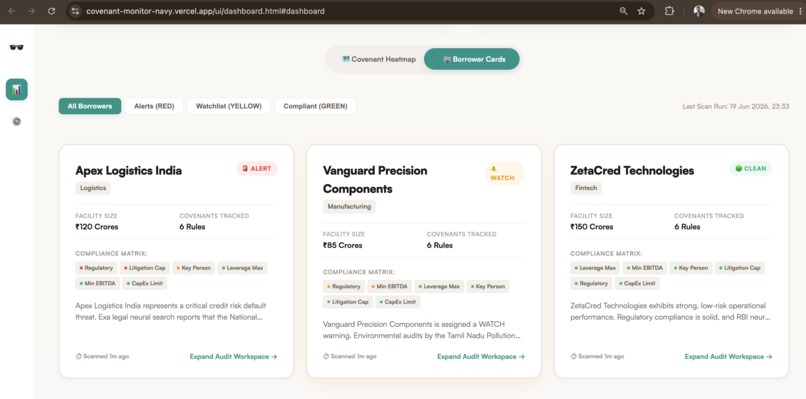Click CapEx Limit chip on Vanguard card
Viewport: 806px width, 399px height.
398,302
